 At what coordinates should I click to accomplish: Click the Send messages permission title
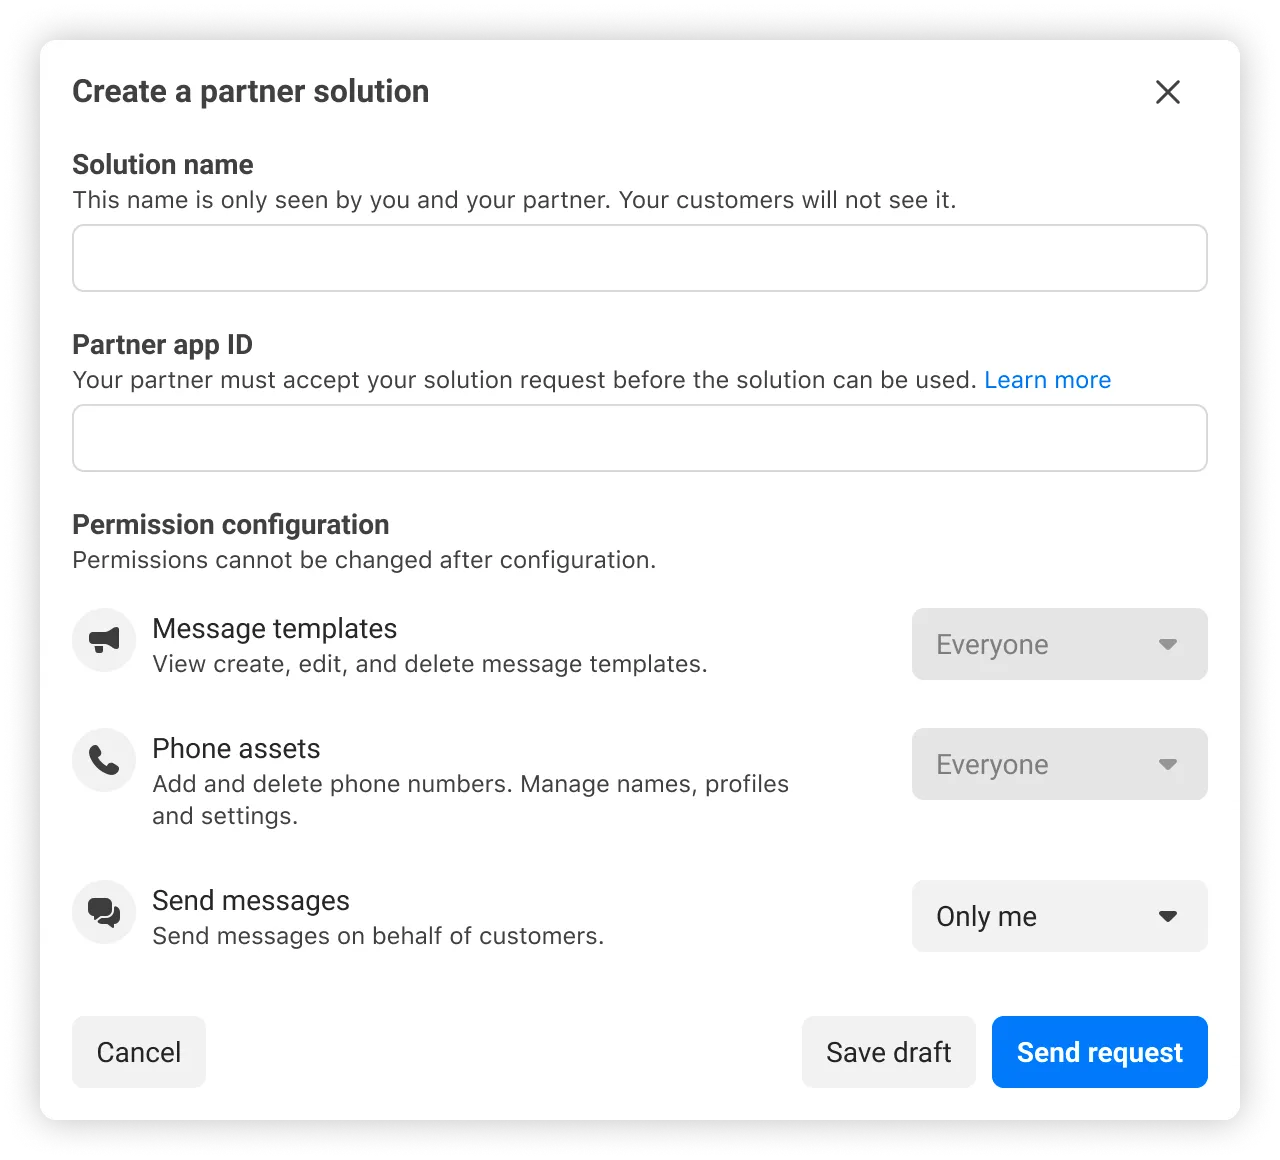(x=251, y=900)
